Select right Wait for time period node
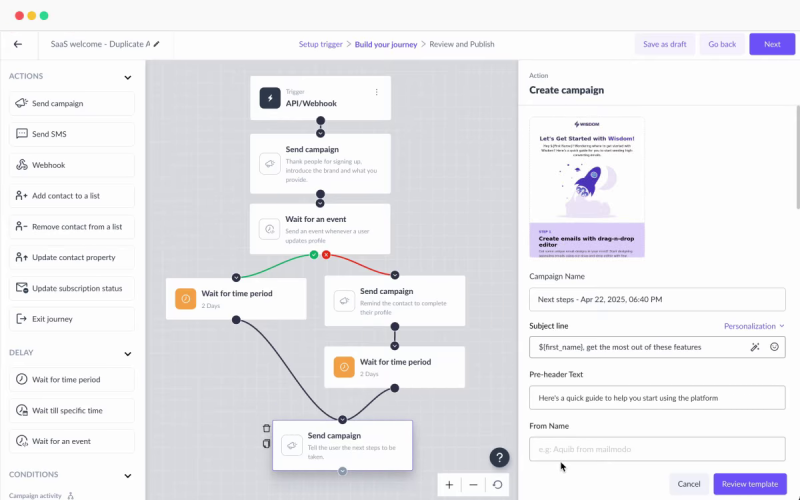Viewport: 800px width, 500px height. coord(394,367)
